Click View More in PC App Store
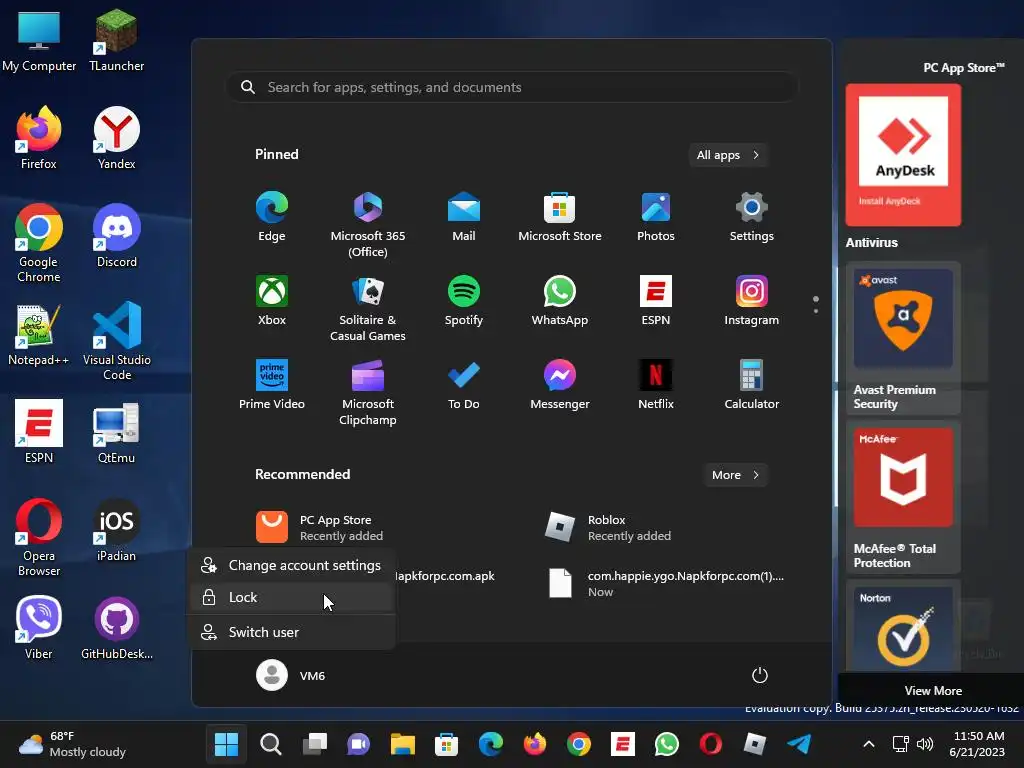The height and width of the screenshot is (768, 1024). [933, 690]
